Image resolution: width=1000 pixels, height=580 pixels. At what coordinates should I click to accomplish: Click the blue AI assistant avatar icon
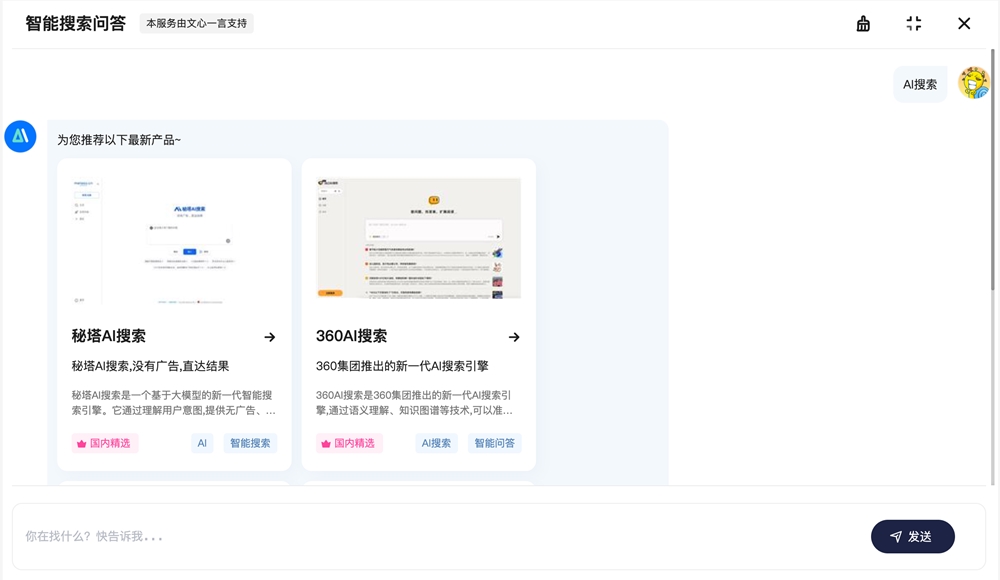click(23, 137)
